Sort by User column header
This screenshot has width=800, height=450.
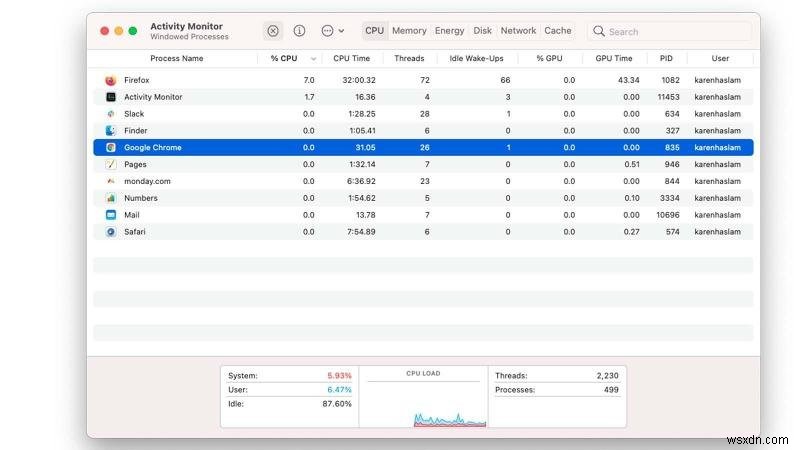(720, 58)
